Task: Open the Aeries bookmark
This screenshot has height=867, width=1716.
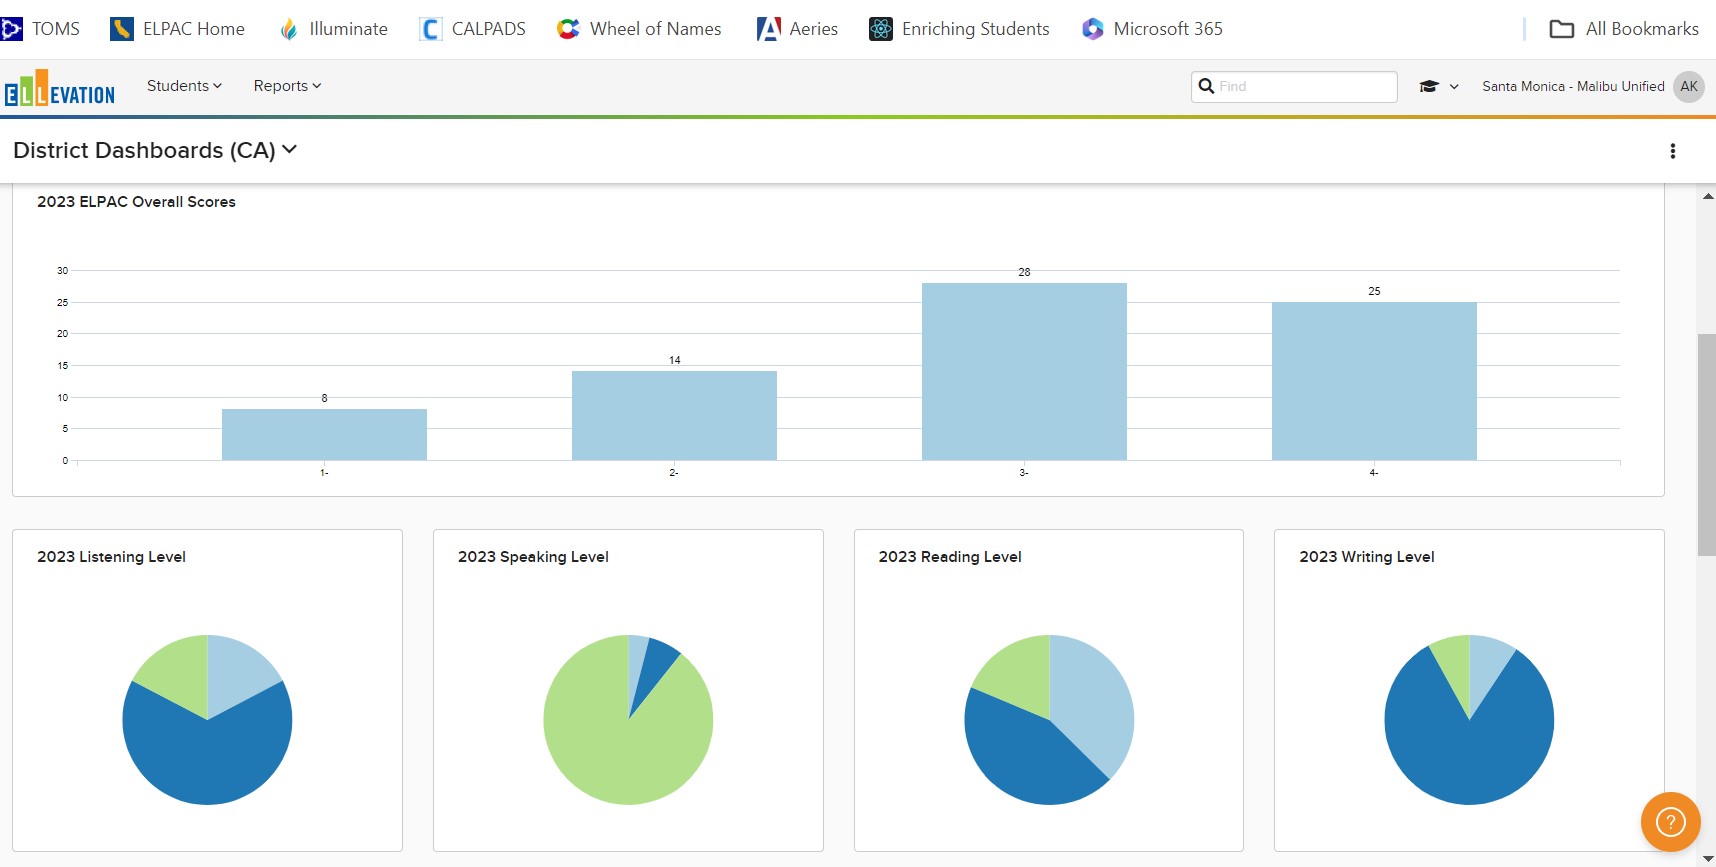Action: click(x=798, y=29)
